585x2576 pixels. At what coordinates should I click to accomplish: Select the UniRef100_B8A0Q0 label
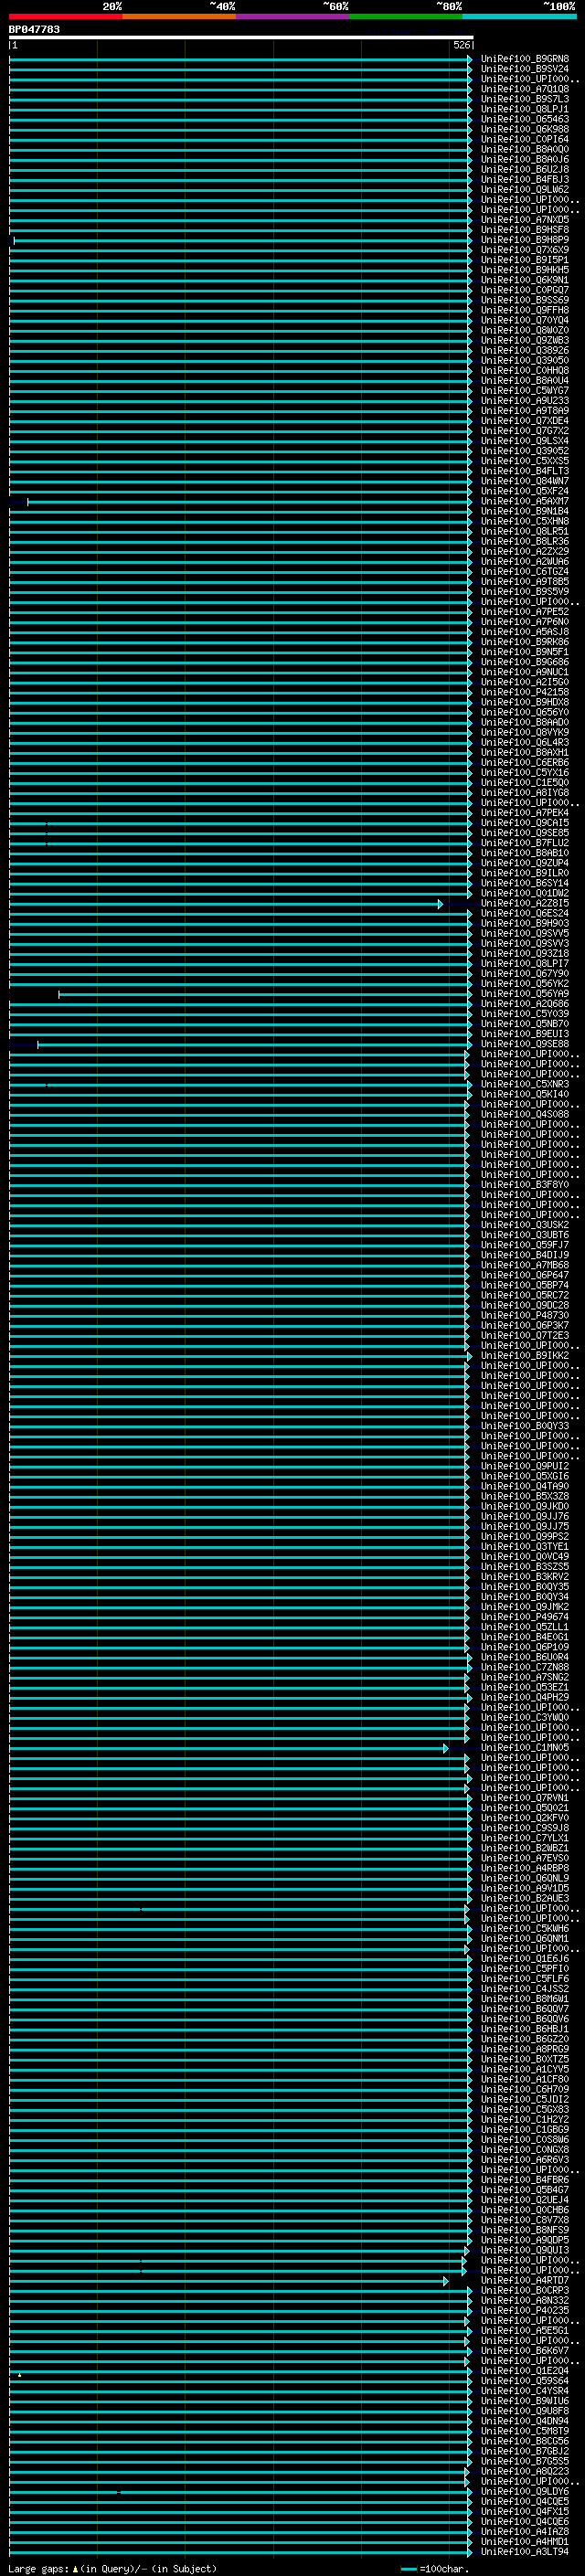click(x=525, y=149)
